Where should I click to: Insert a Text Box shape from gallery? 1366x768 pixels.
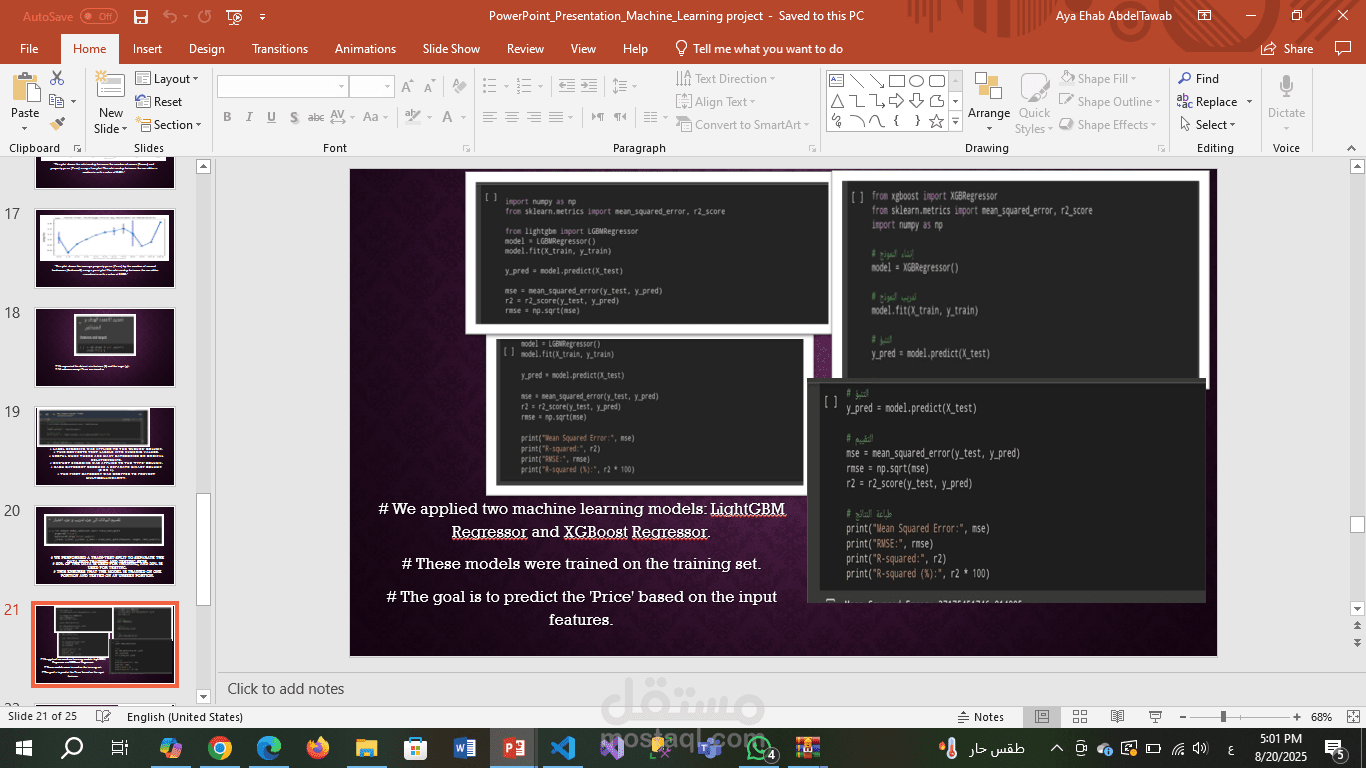tap(837, 81)
